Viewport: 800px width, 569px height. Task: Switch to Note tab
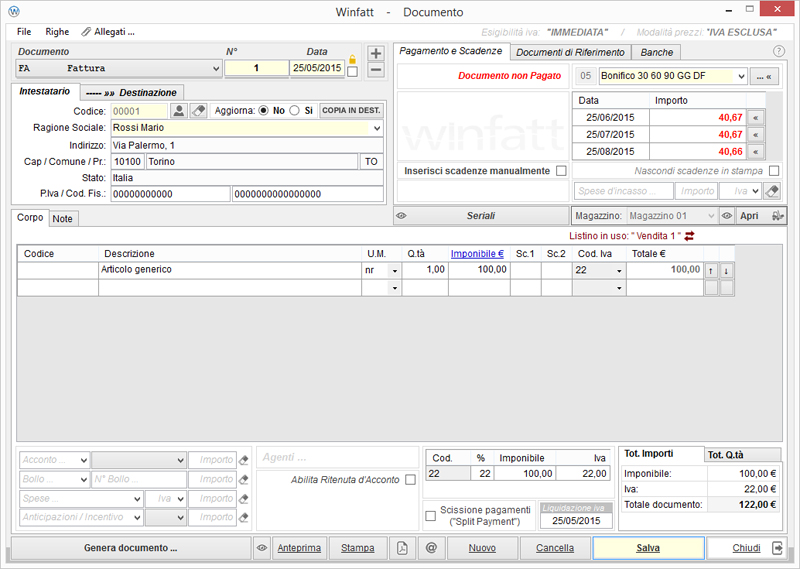pos(63,218)
